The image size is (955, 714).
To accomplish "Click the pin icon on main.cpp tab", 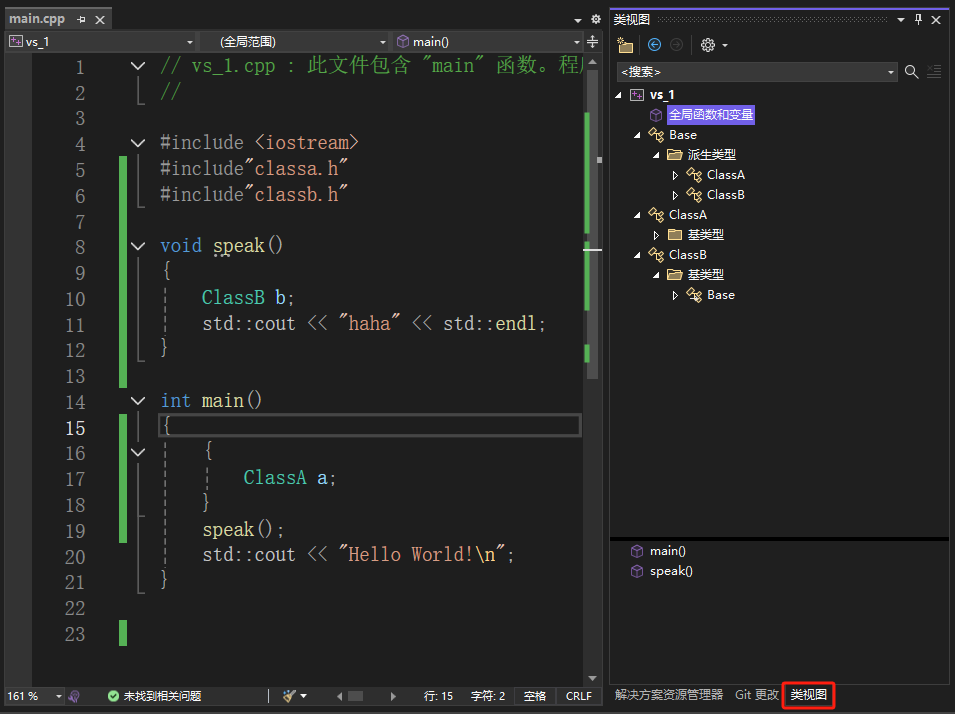I will click(82, 19).
